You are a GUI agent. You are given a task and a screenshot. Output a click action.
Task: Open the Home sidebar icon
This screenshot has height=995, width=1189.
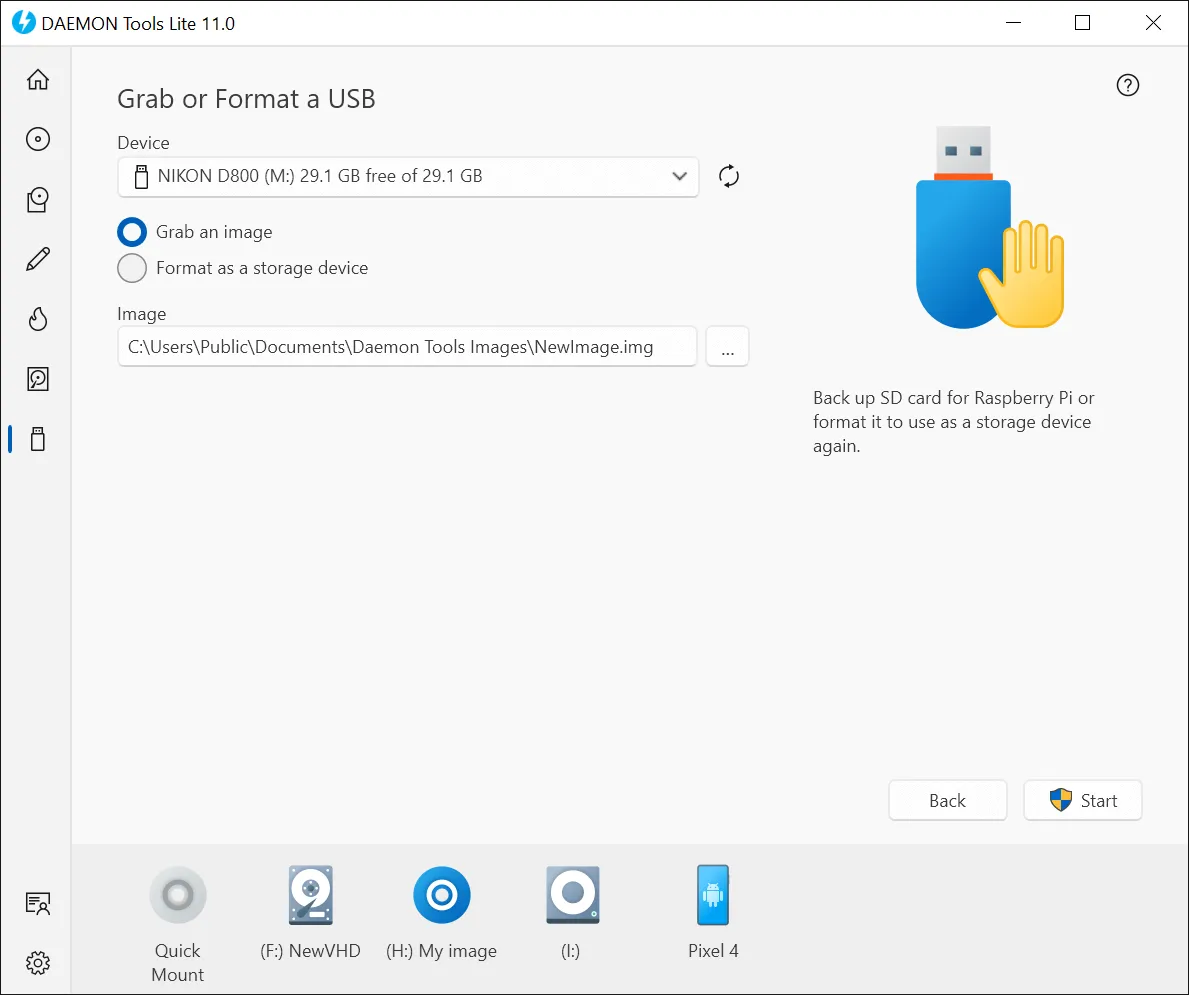click(x=38, y=80)
